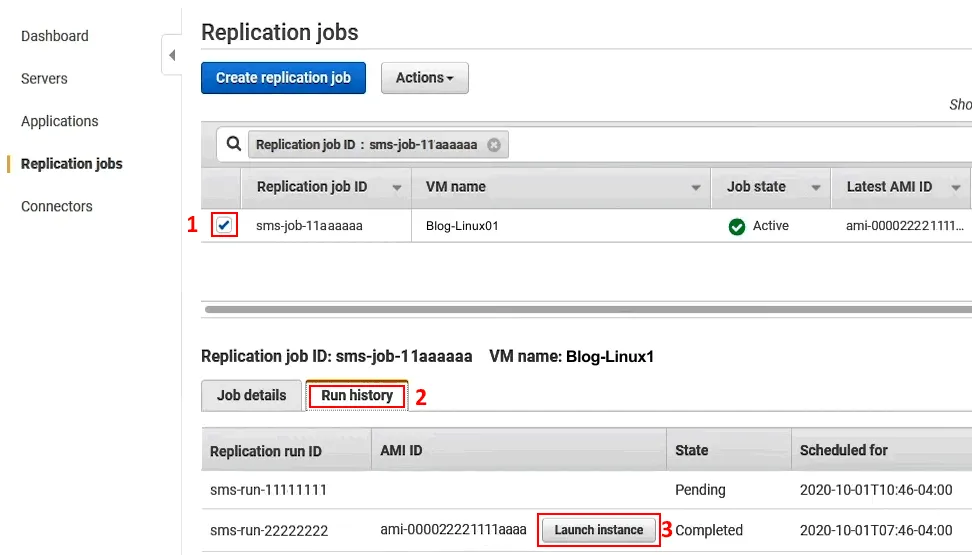Open the Actions dropdown menu
This screenshot has height=555, width=972.
pos(424,78)
